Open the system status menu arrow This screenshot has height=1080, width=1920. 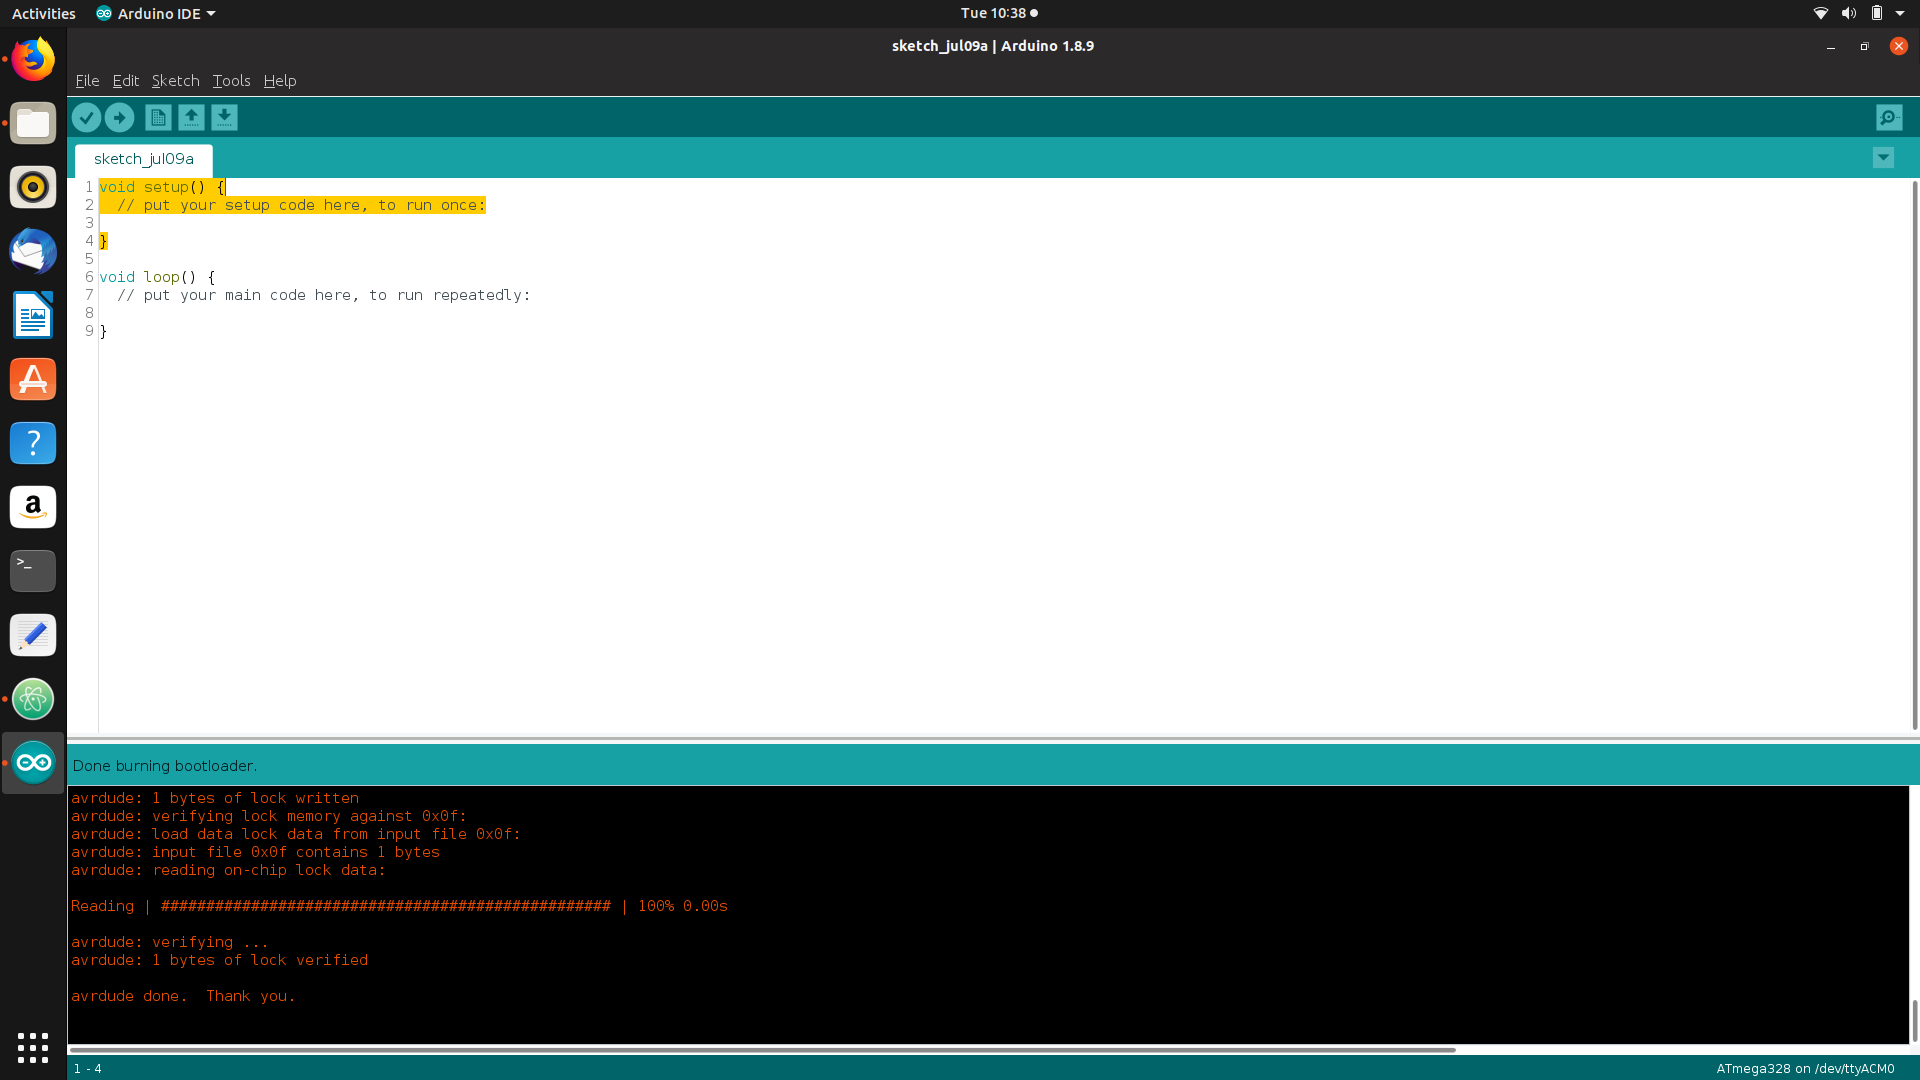pos(1900,13)
